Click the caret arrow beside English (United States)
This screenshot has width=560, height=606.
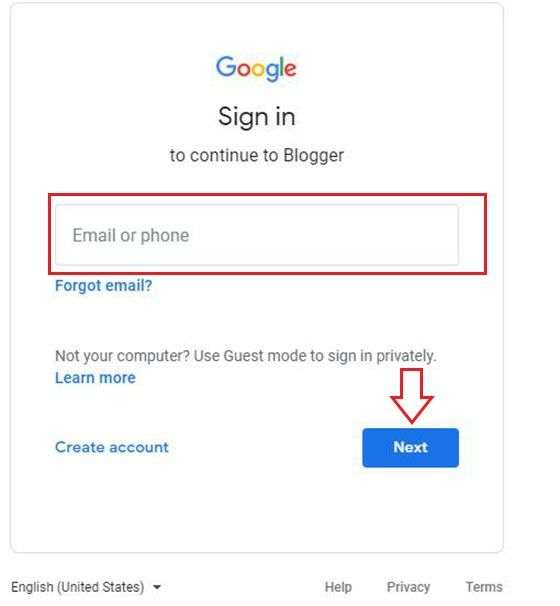(157, 587)
